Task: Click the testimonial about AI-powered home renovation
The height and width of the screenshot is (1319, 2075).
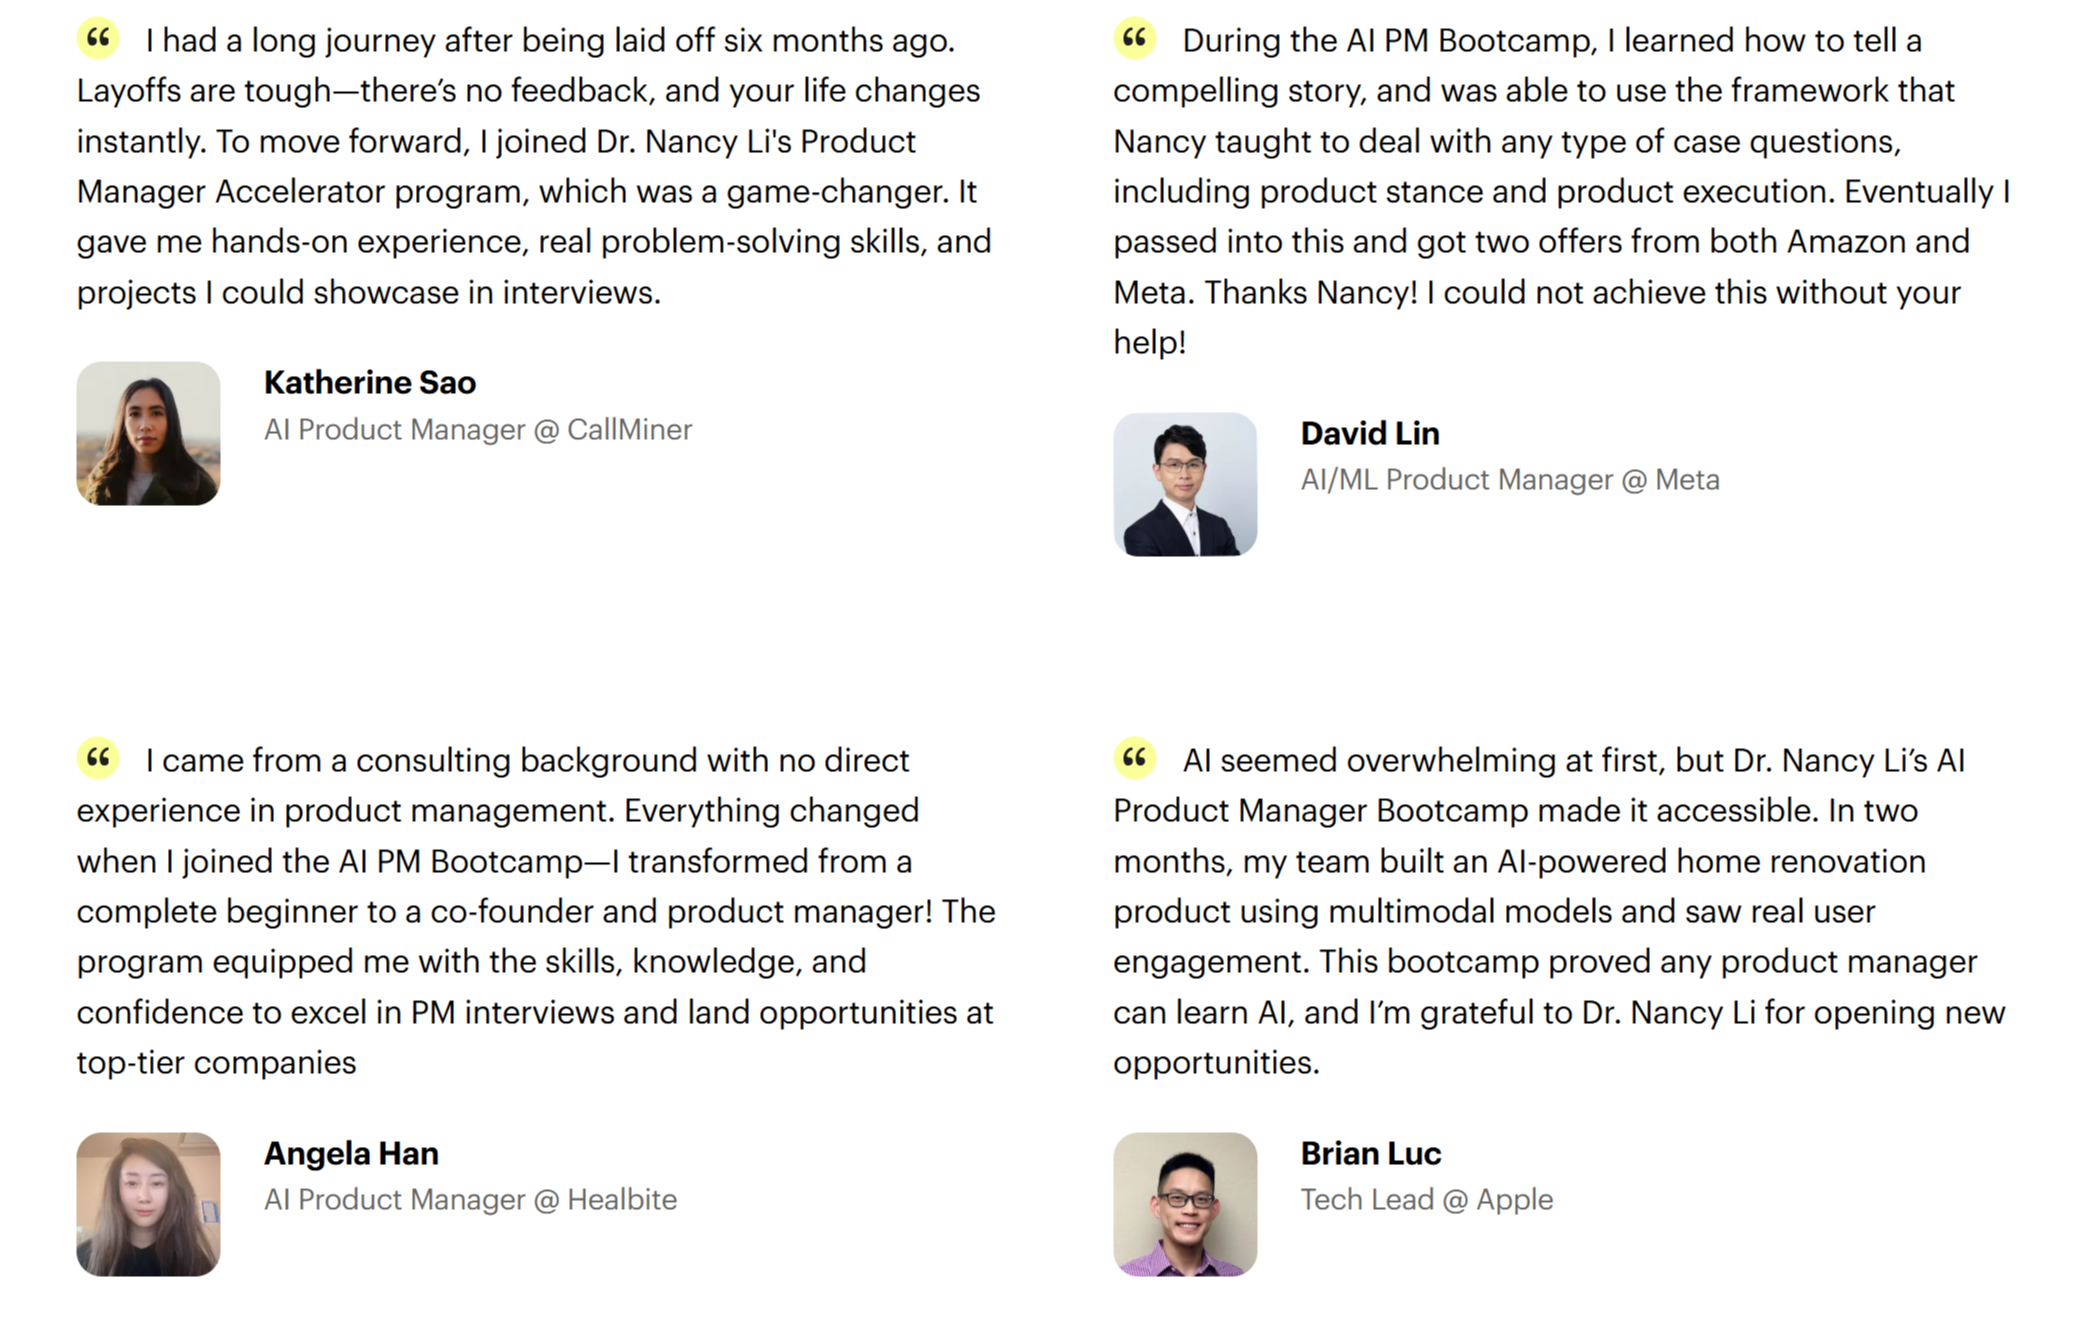Action: click(1560, 911)
